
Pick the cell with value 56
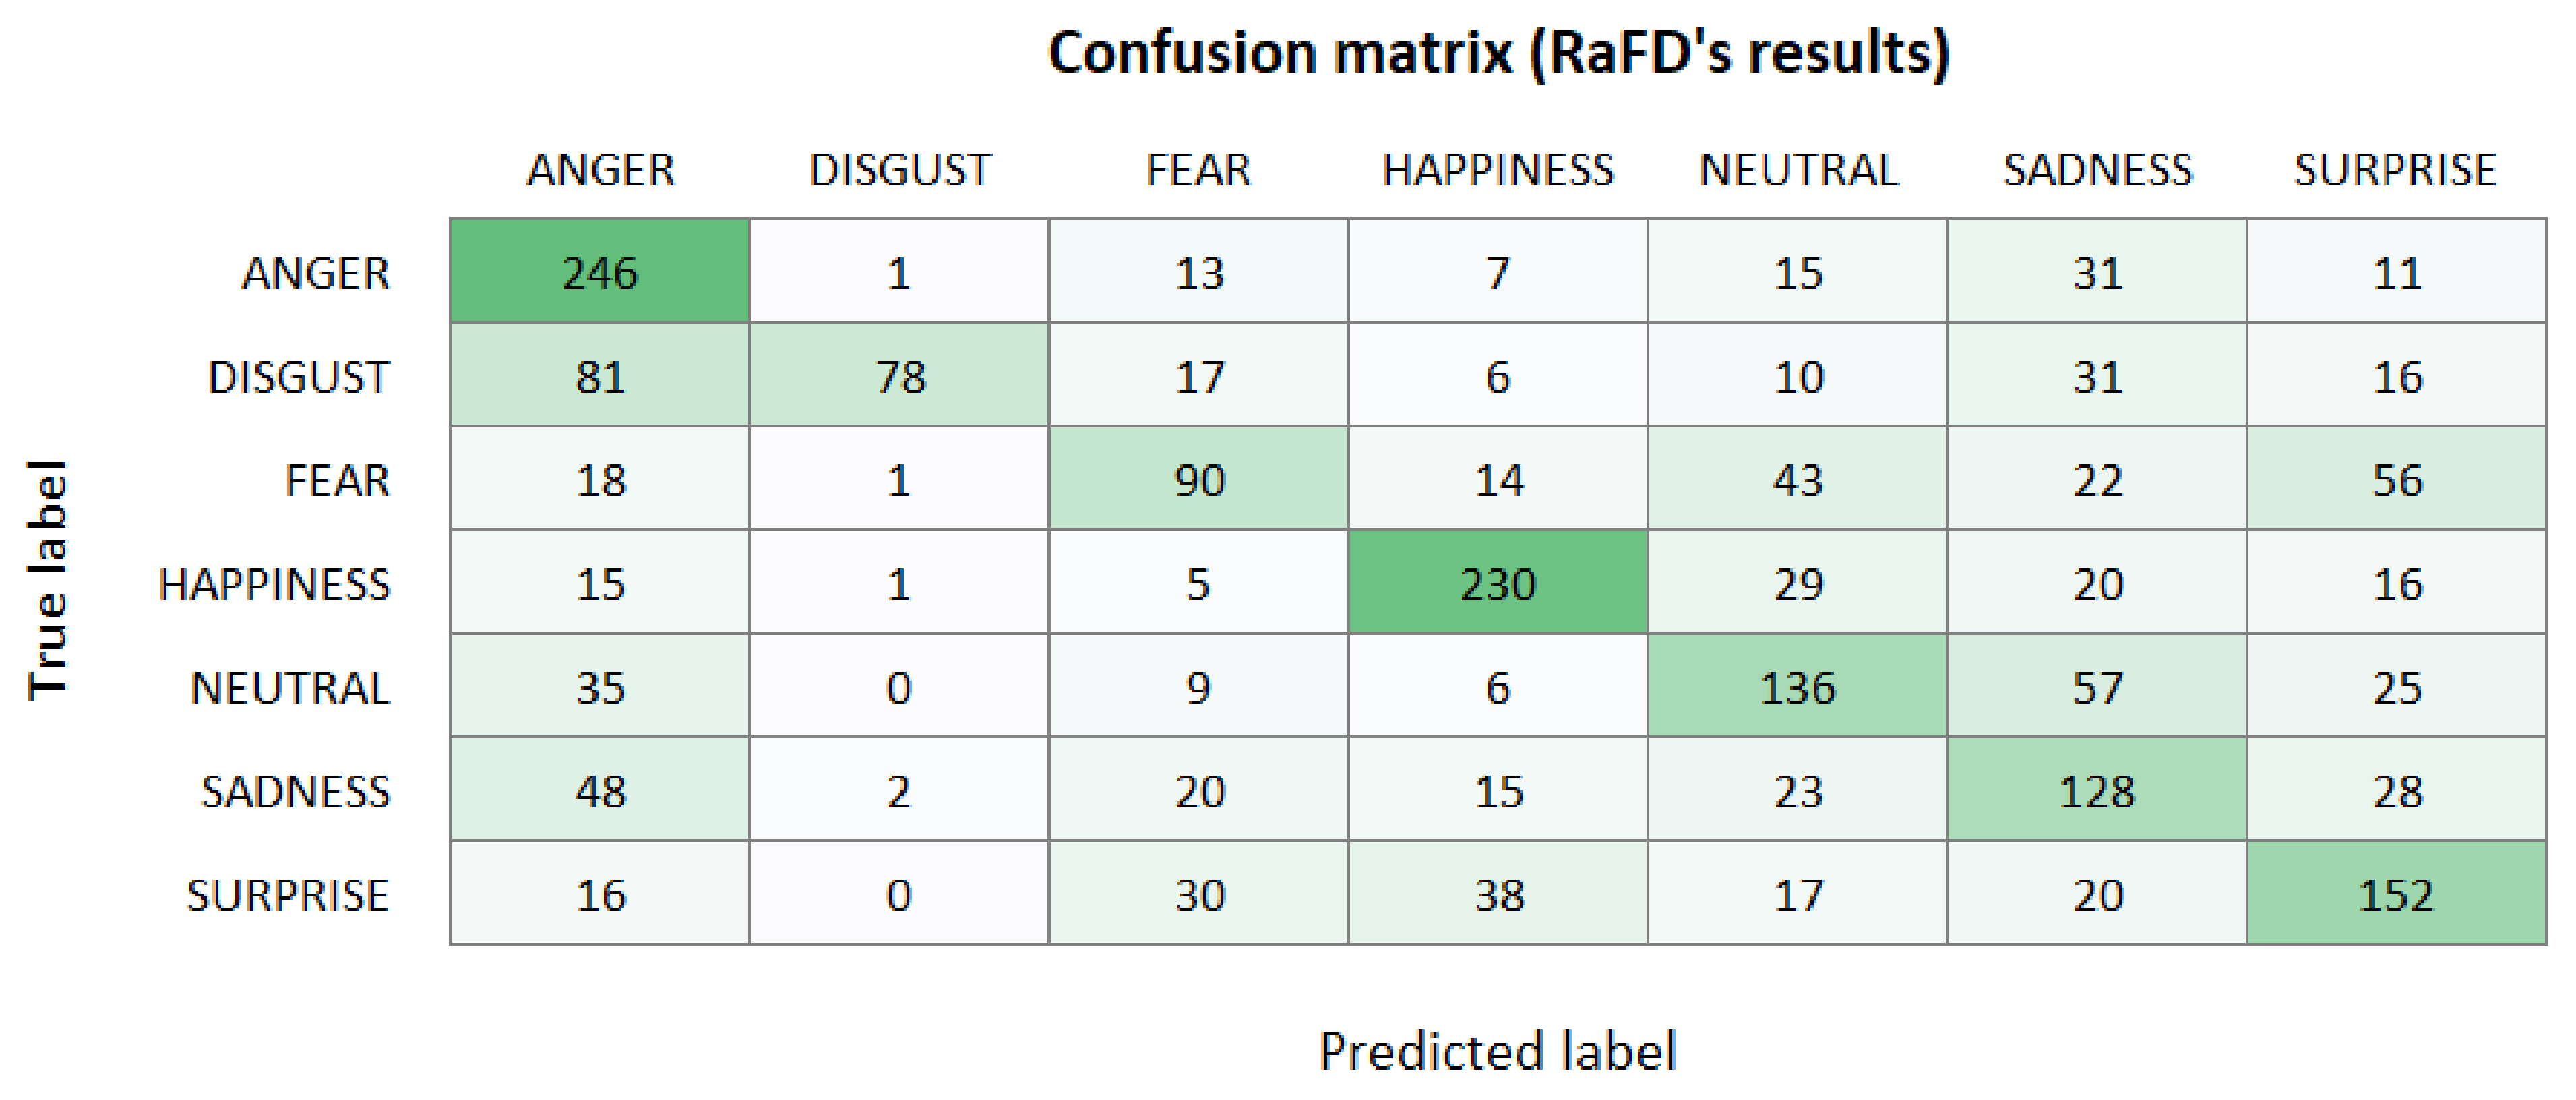2396,480
